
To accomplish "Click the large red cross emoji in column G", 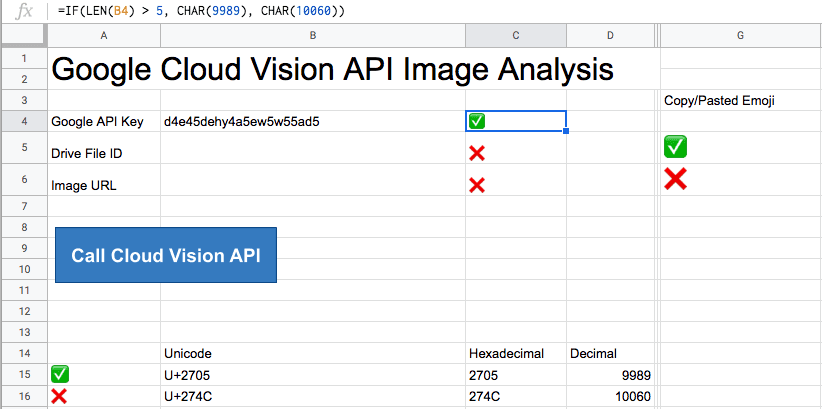I will (x=675, y=178).
